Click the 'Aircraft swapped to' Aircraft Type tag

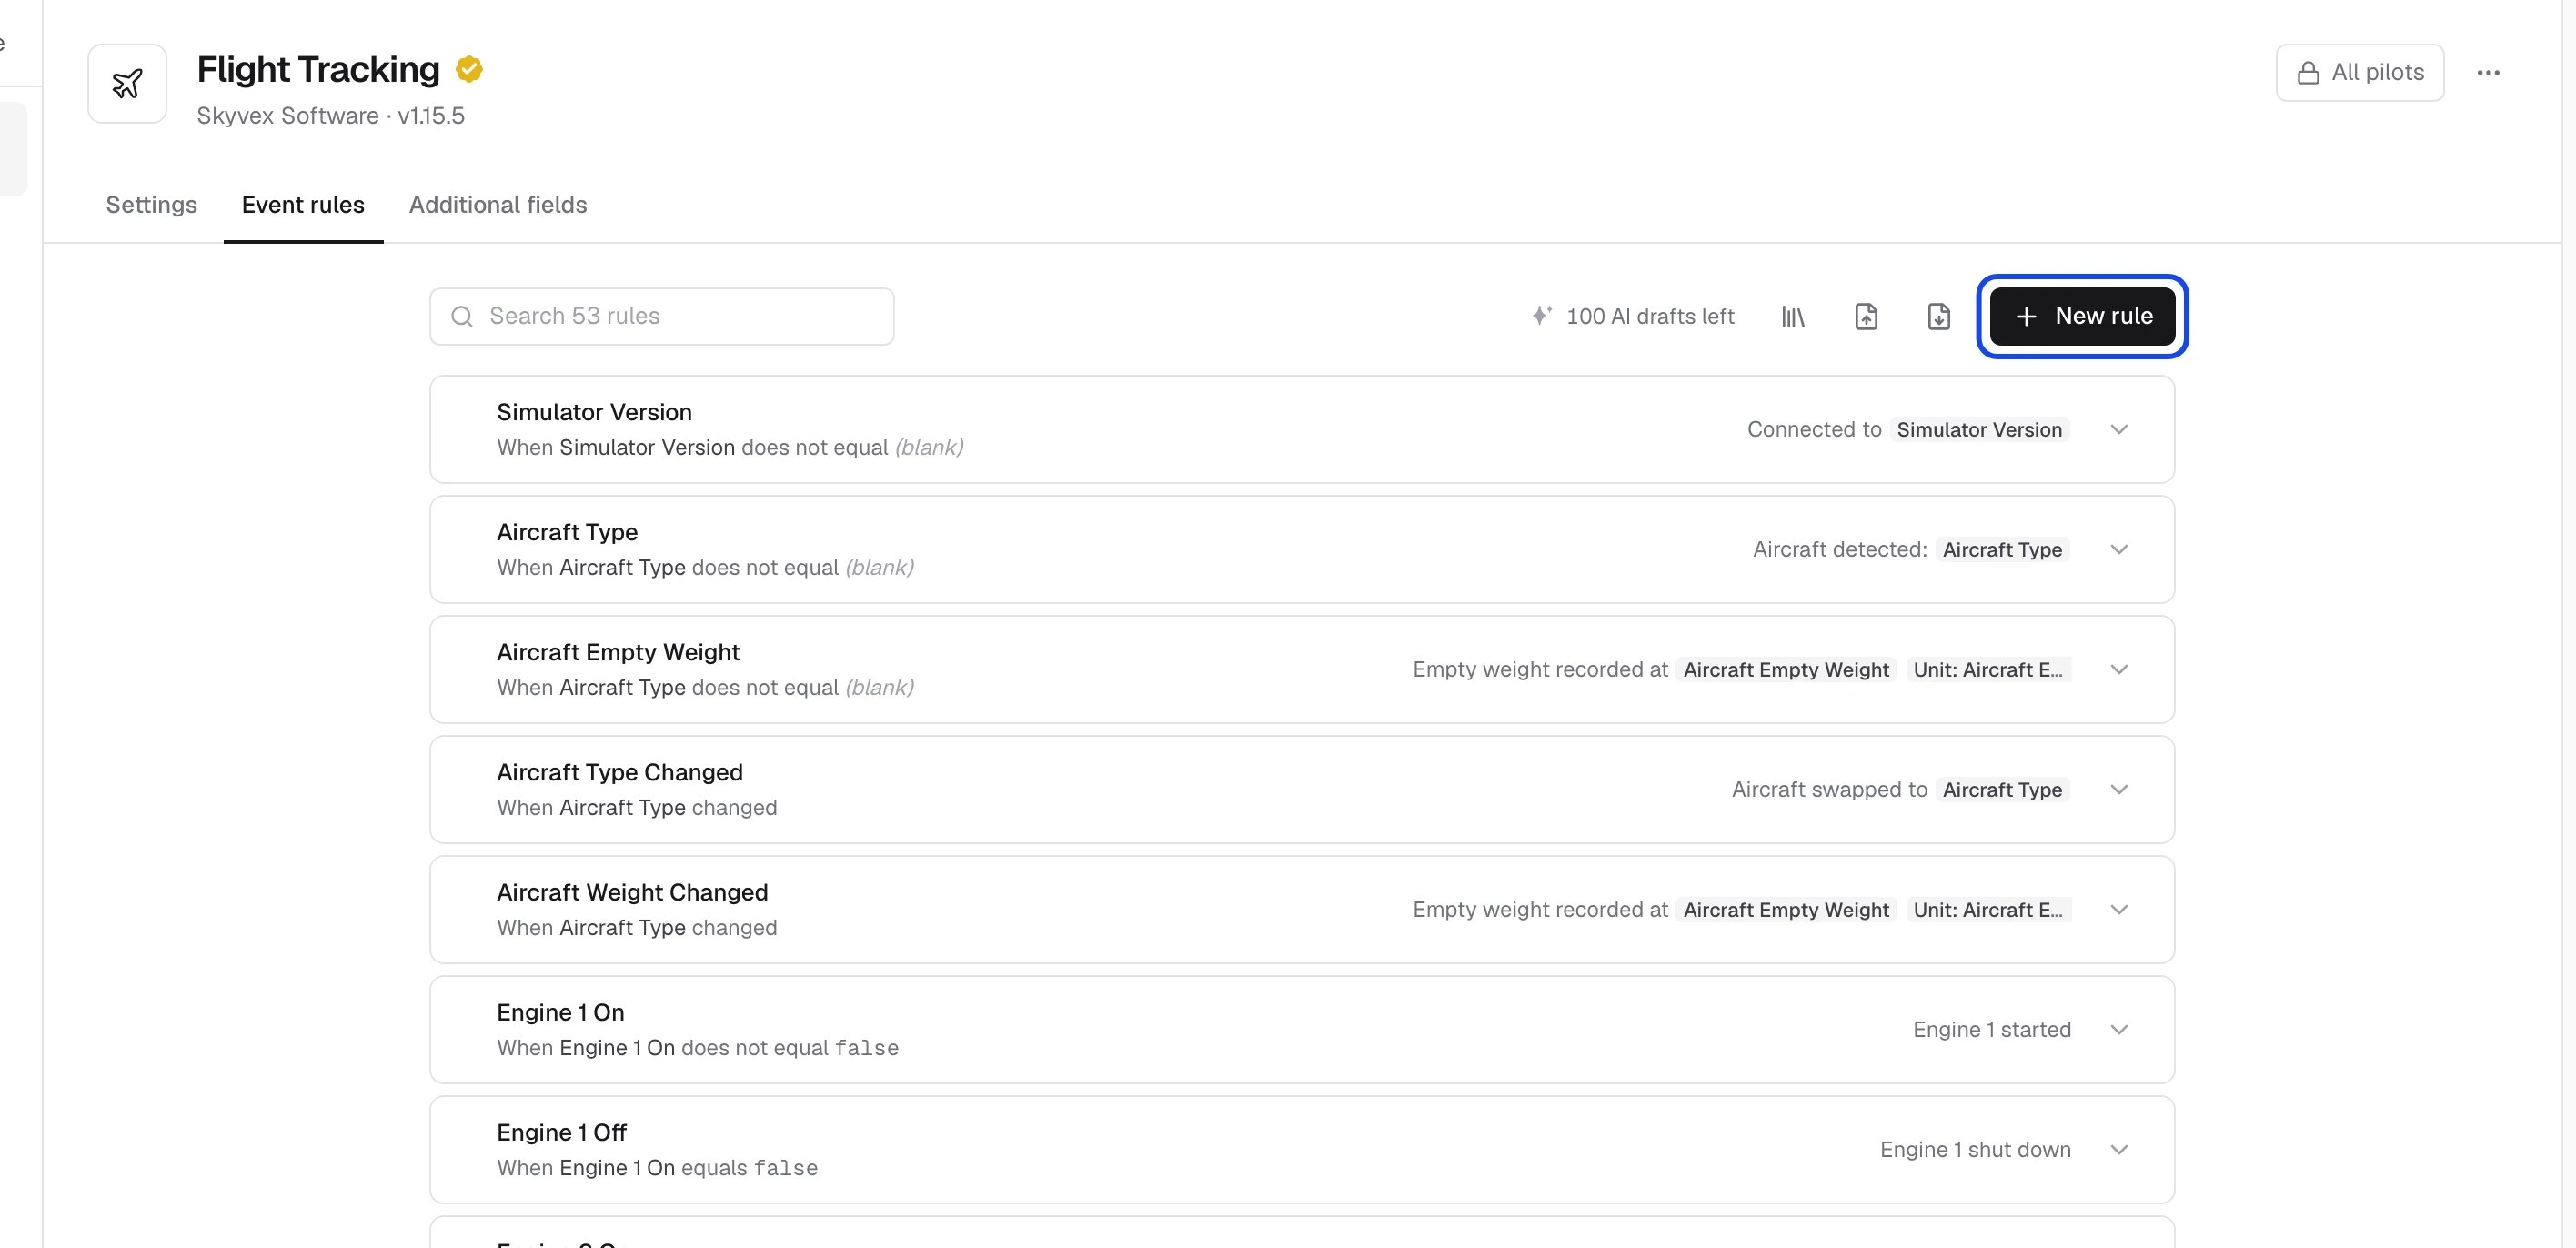click(2002, 789)
